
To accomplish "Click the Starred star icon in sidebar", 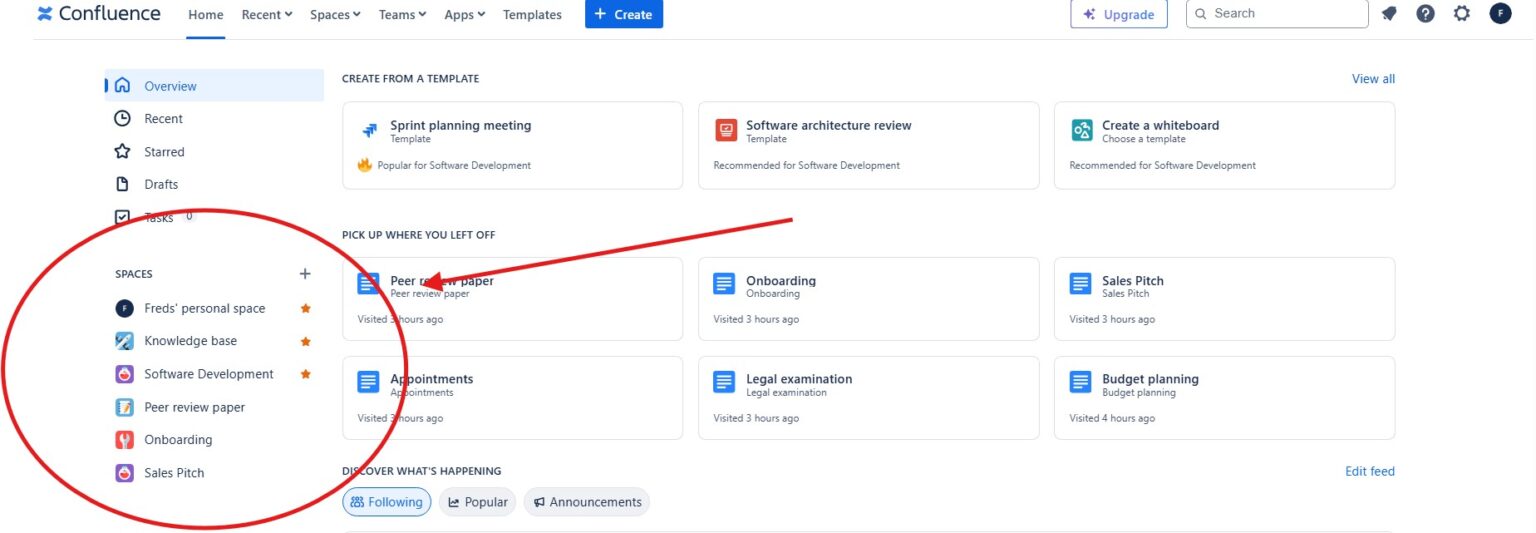I will pyautogui.click(x=122, y=151).
